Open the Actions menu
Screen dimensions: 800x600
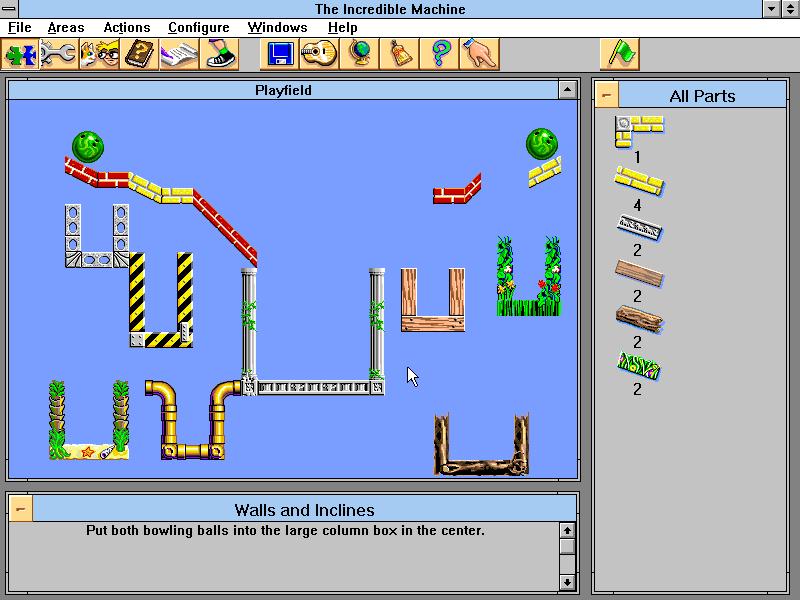pyautogui.click(x=127, y=28)
